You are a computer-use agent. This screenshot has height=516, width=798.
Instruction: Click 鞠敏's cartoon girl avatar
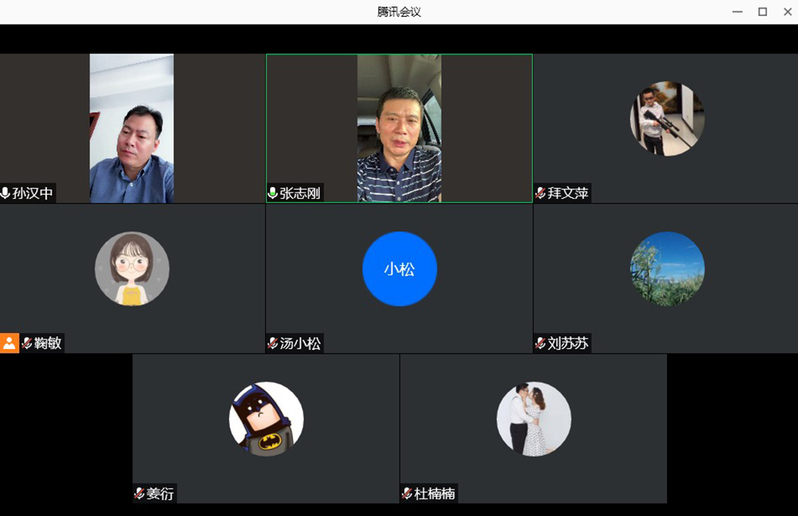click(132, 269)
